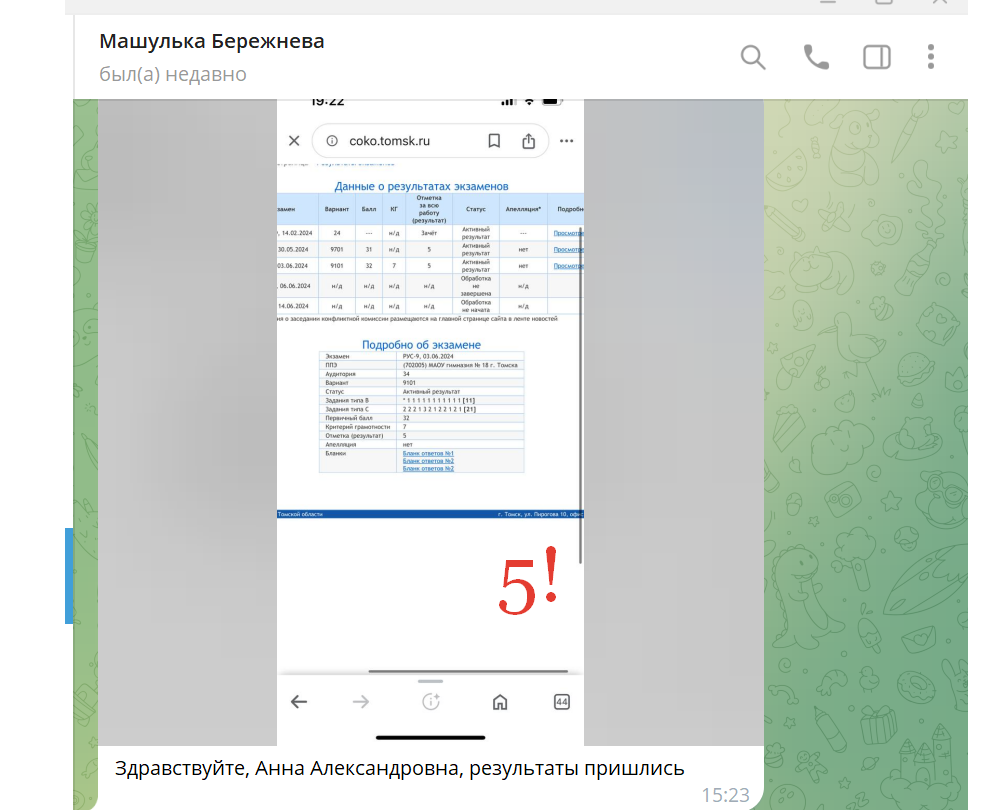Click the central icon in browser bottom bar
The height and width of the screenshot is (810, 1001).
coord(431,702)
